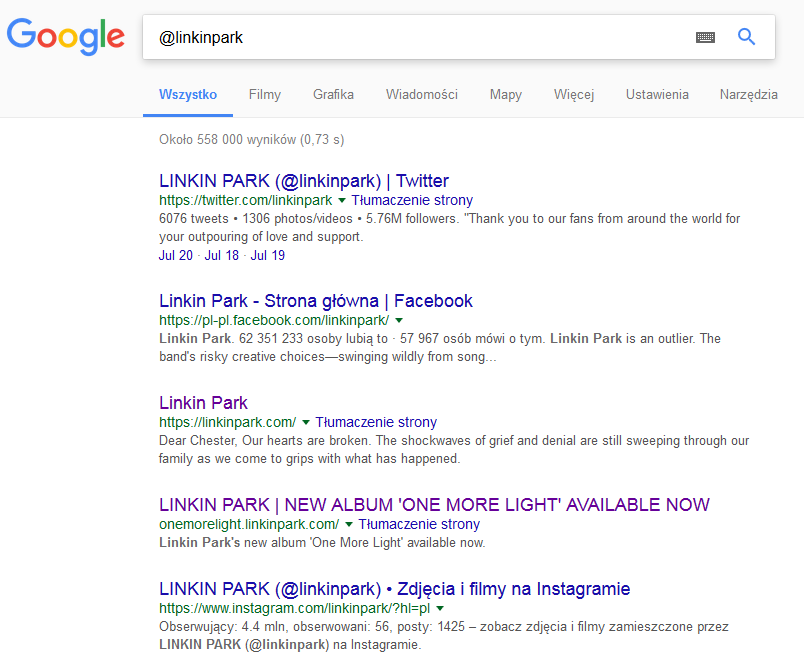Viewport: 804px width, 666px height.
Task: Open the Linkin Park official site result
Action: [x=203, y=403]
